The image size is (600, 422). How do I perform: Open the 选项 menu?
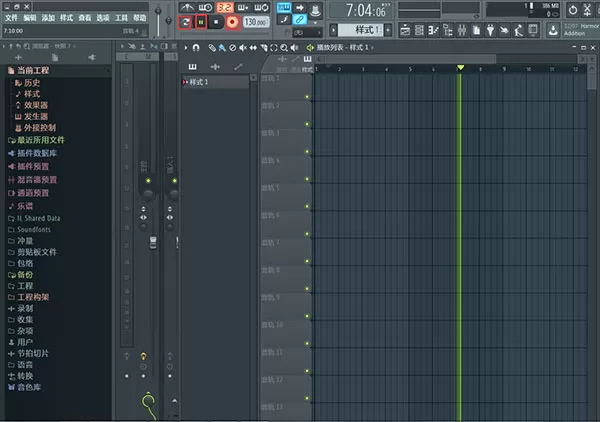(x=103, y=18)
